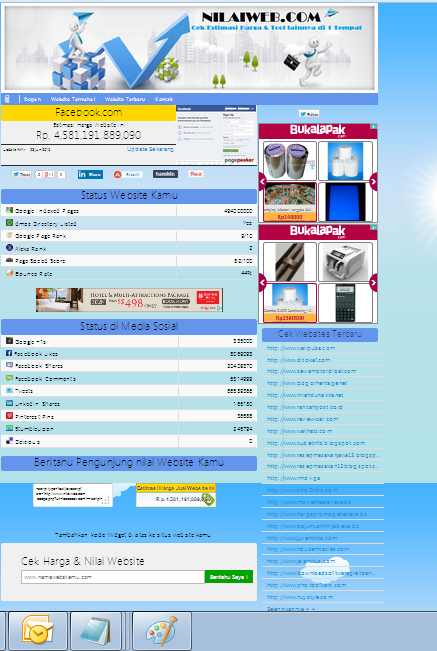Click the Google Indexed Pages row icon
The width and height of the screenshot is (437, 651).
point(9,210)
